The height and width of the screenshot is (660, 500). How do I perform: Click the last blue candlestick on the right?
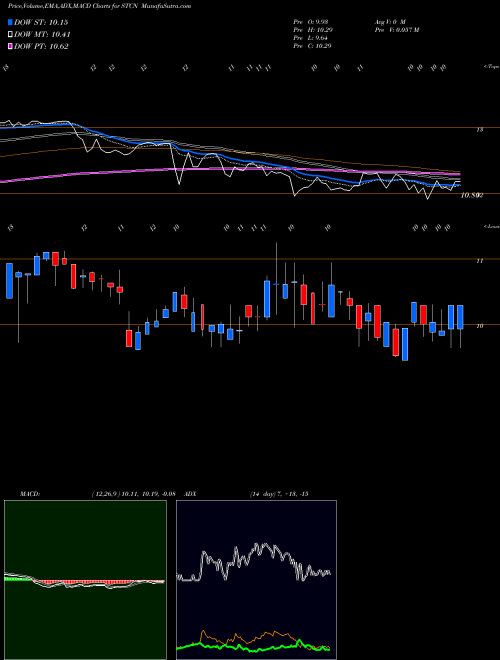click(x=460, y=317)
